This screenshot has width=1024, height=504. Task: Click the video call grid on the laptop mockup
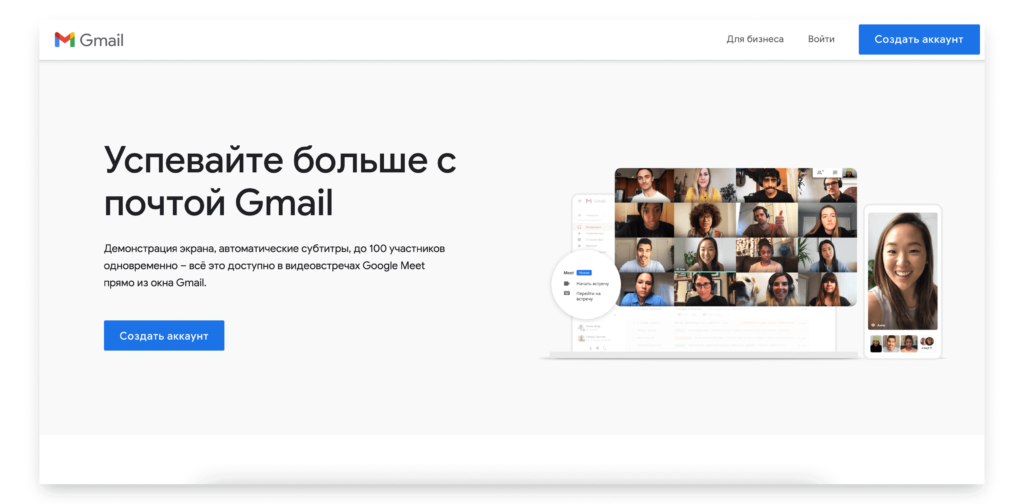pos(736,237)
